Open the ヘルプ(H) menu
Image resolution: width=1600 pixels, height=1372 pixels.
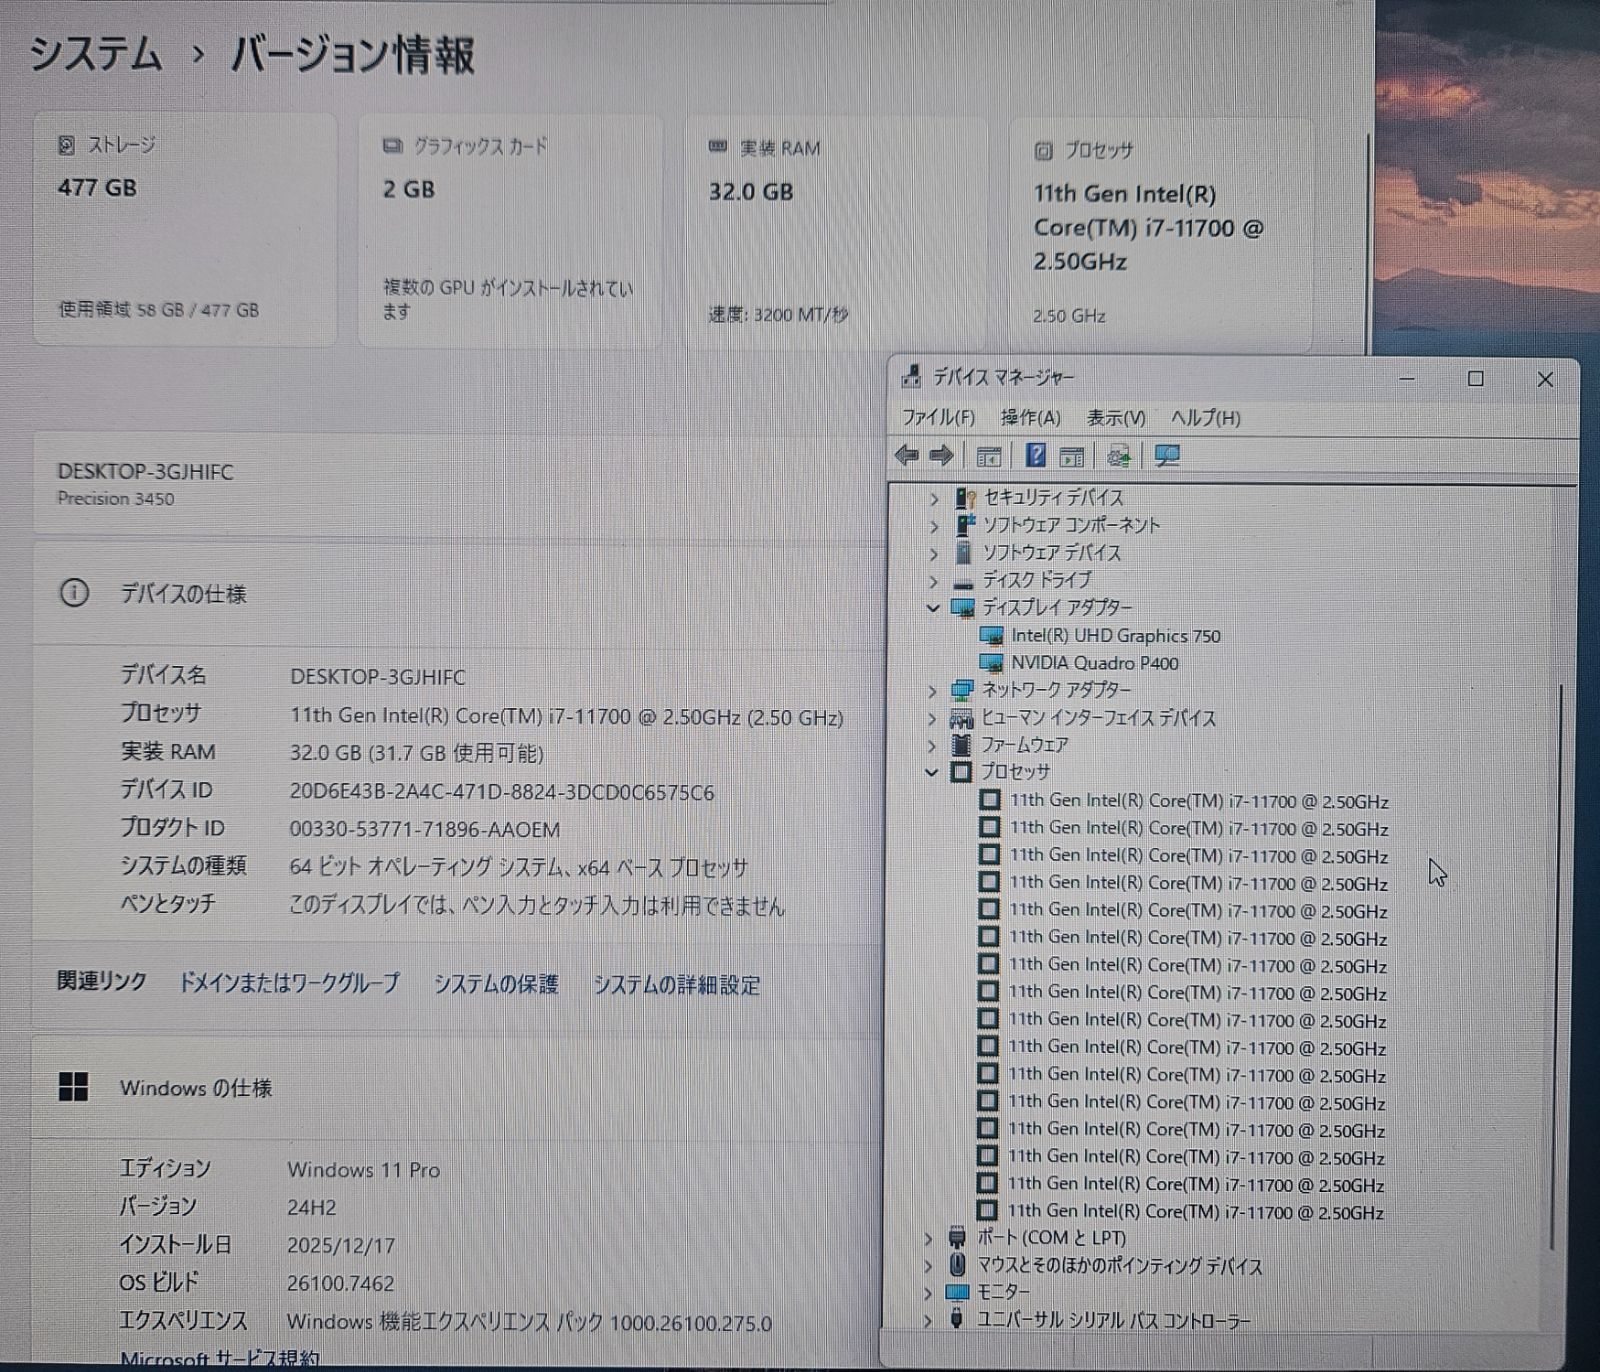click(x=1205, y=417)
